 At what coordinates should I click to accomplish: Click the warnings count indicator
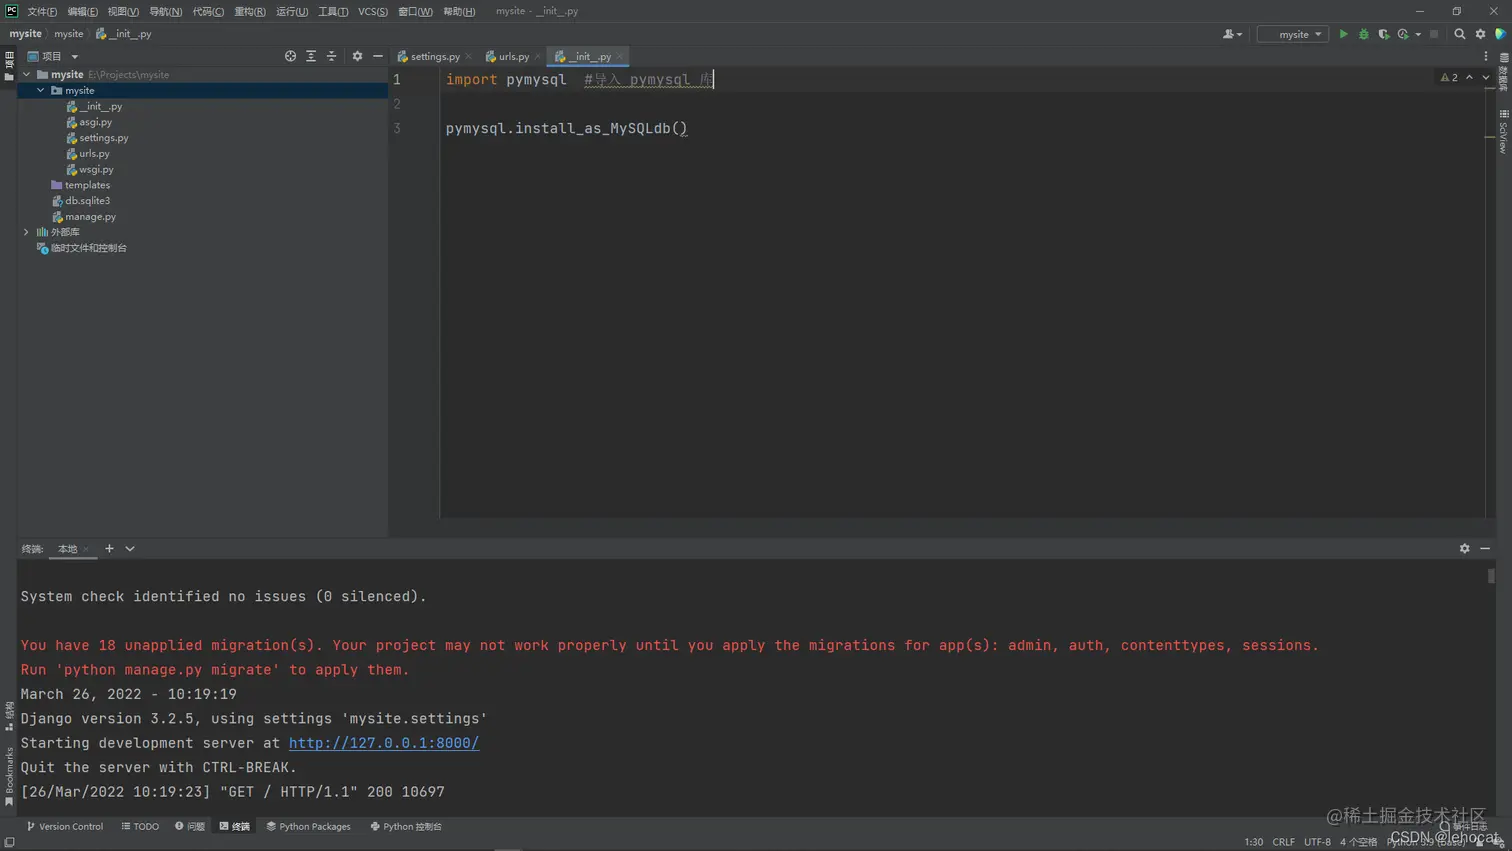1449,77
